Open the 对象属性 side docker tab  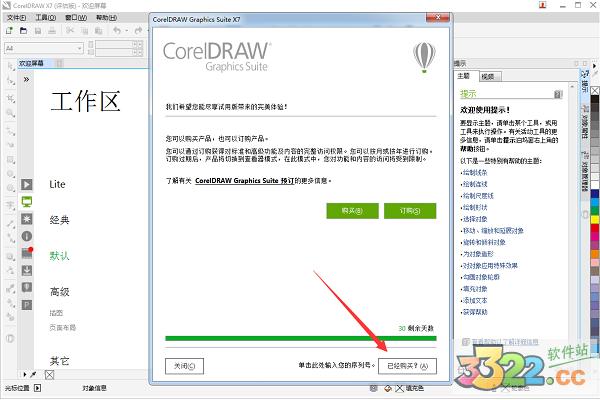pyautogui.click(x=585, y=123)
